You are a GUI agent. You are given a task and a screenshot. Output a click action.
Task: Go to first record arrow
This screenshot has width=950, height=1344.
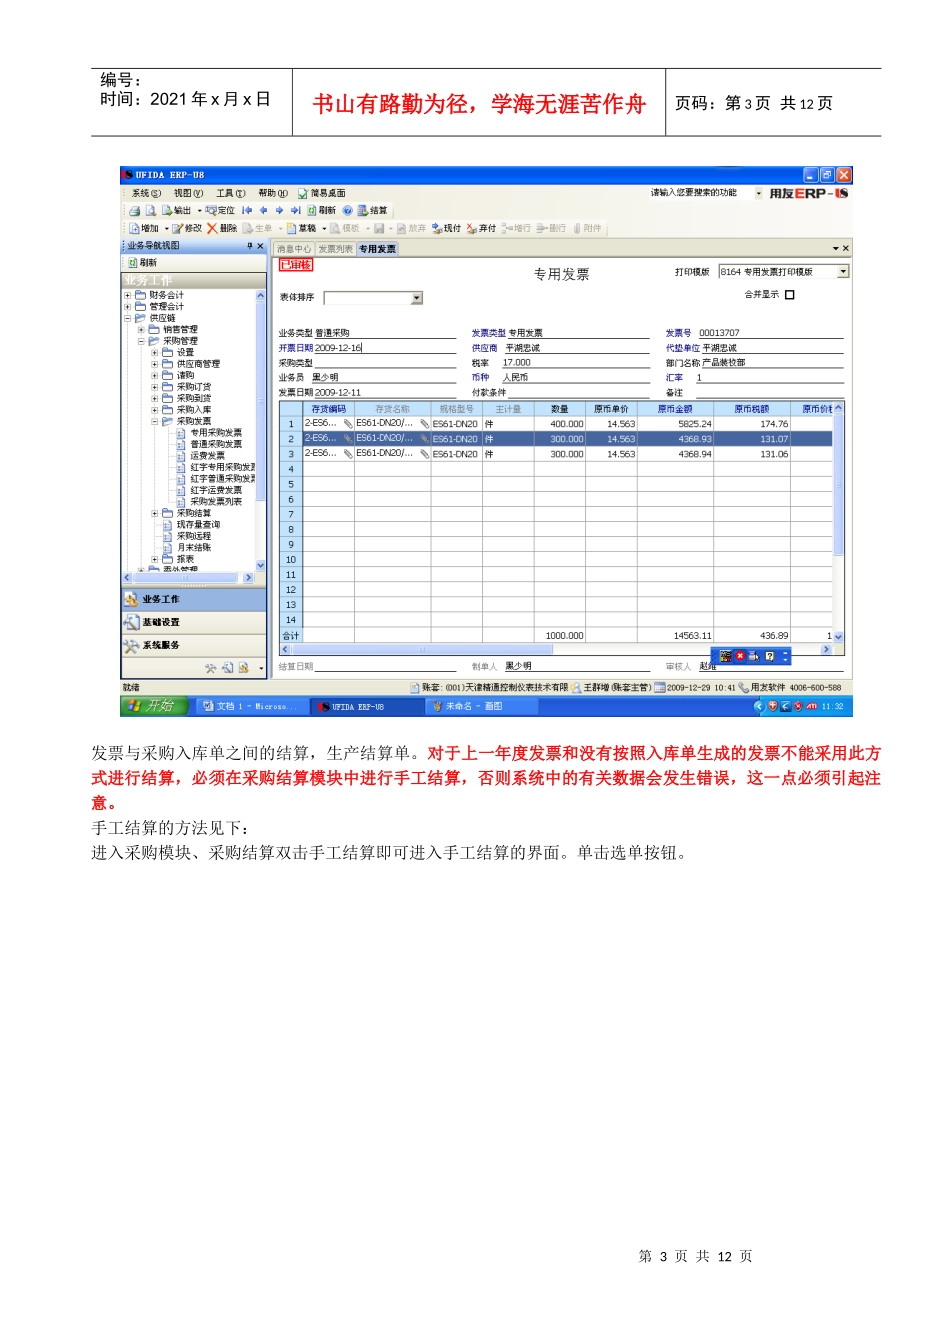[247, 211]
